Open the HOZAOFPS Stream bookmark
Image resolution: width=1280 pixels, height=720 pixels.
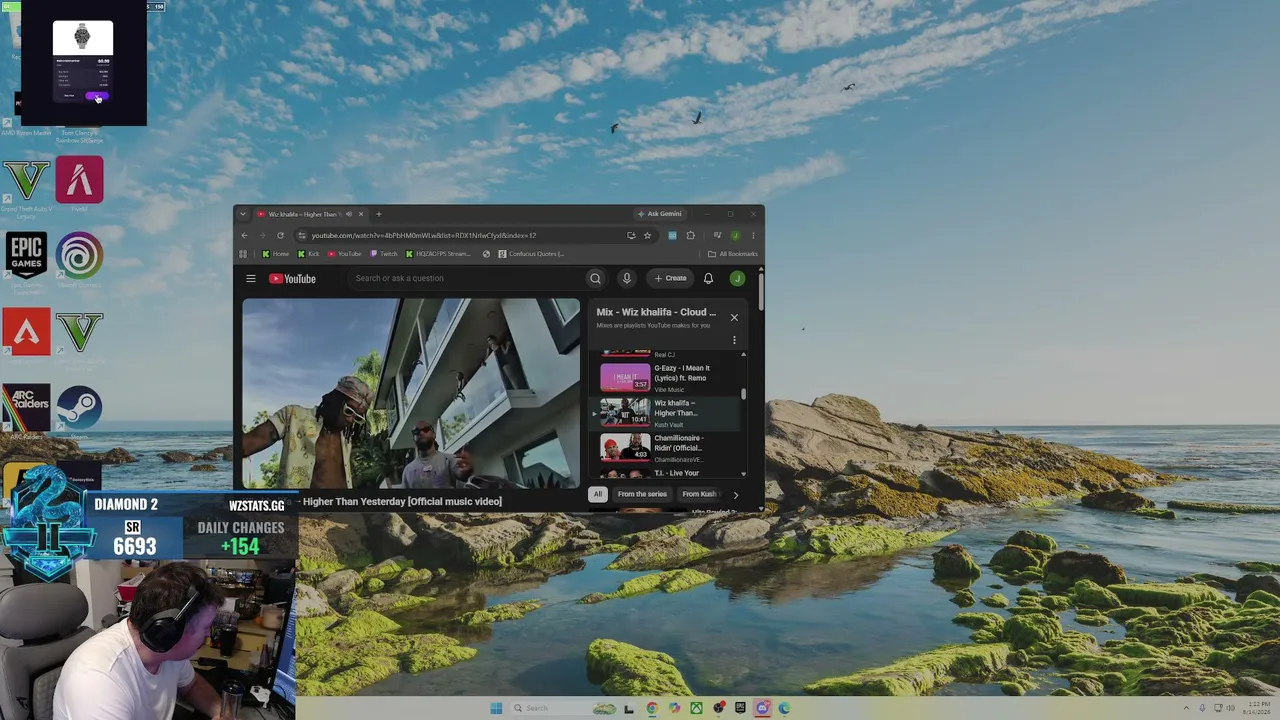(x=438, y=254)
